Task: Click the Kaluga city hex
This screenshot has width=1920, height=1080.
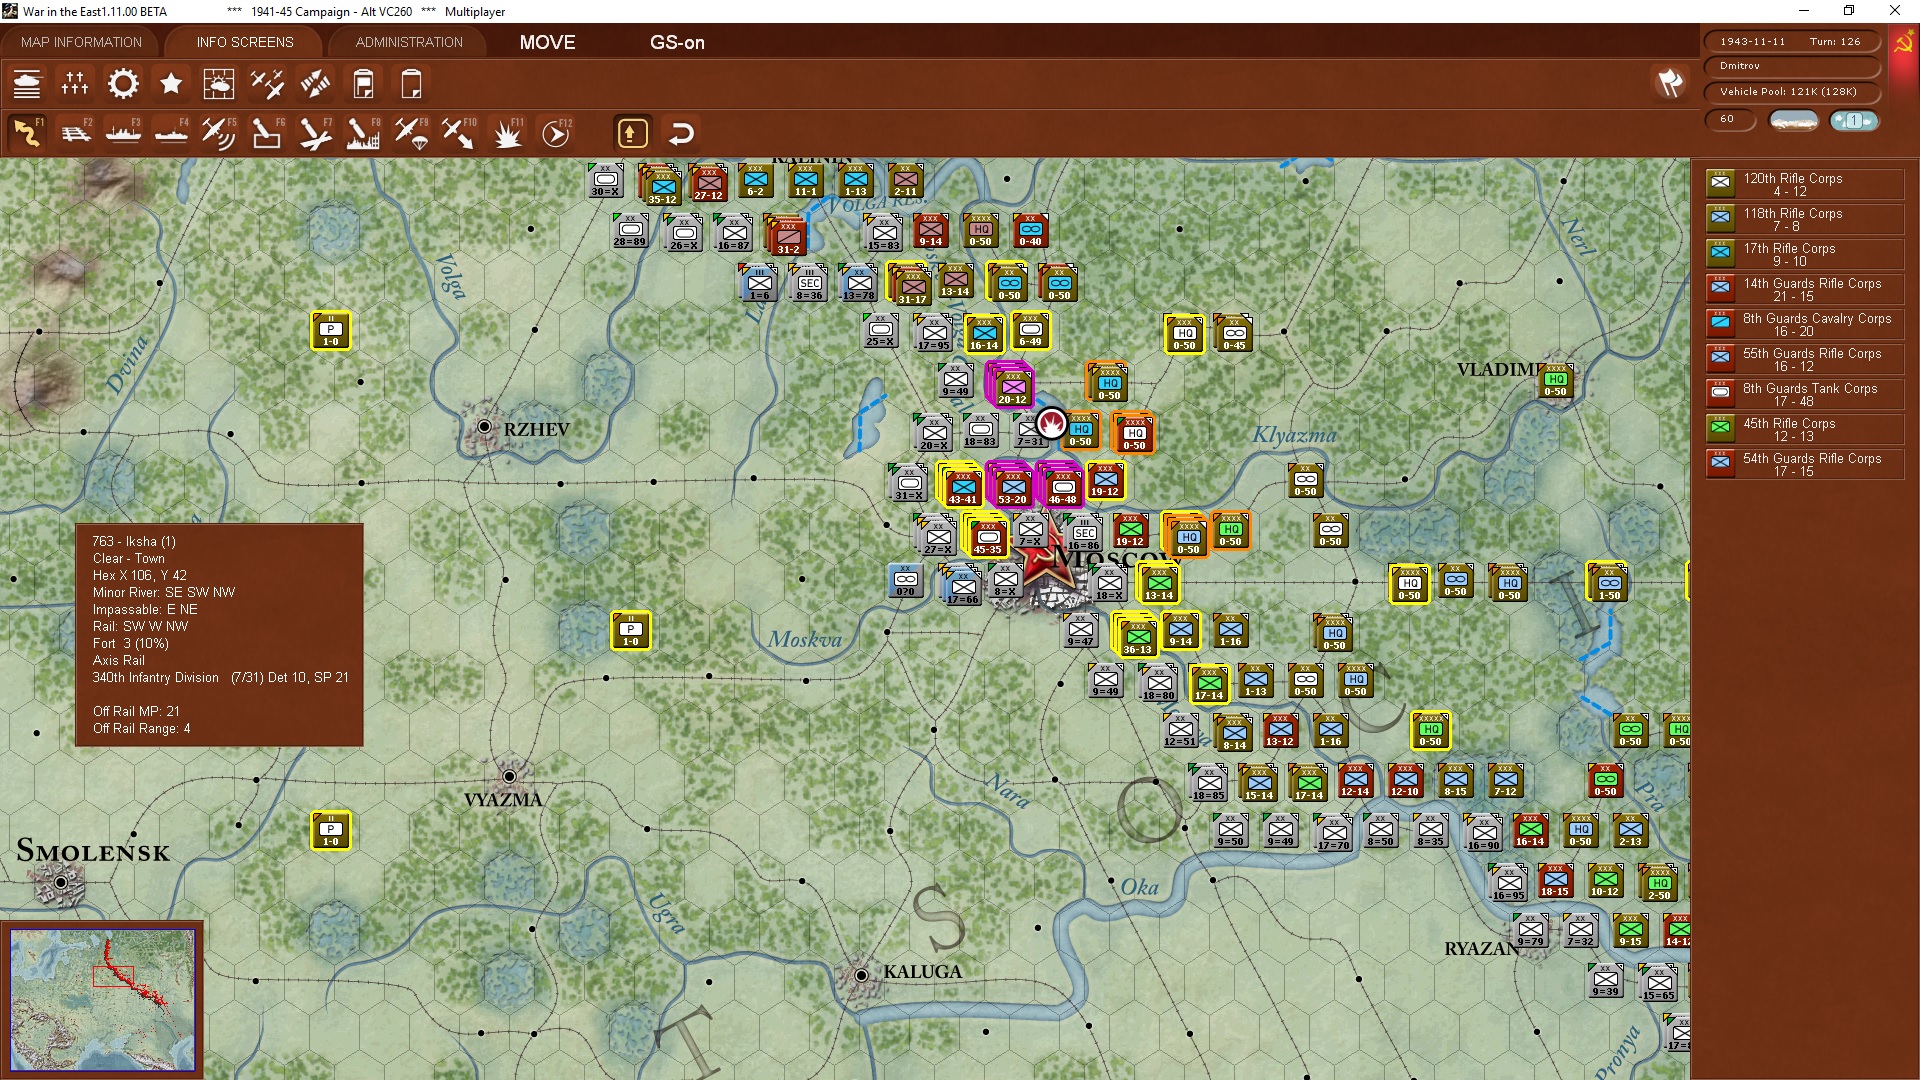Action: (861, 975)
